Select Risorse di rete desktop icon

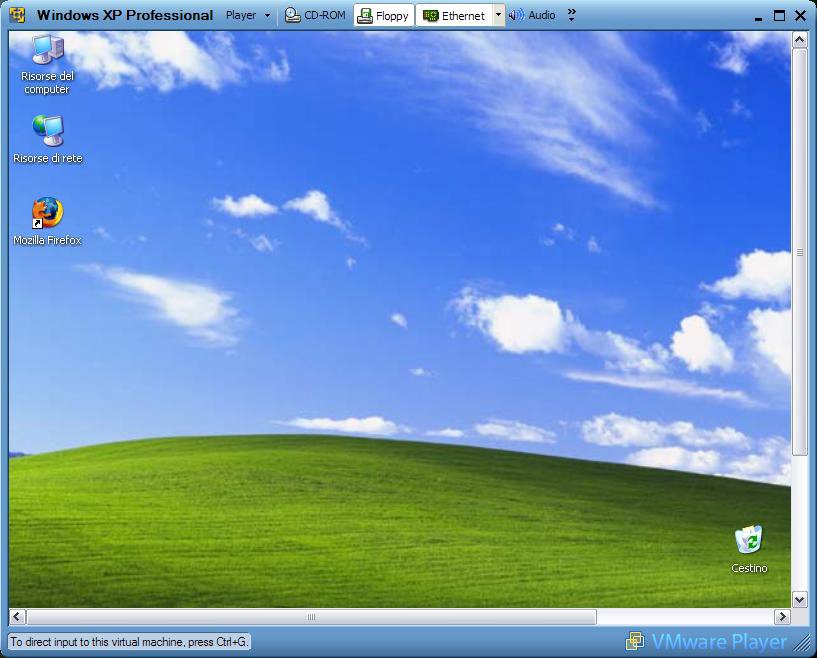pos(47,139)
